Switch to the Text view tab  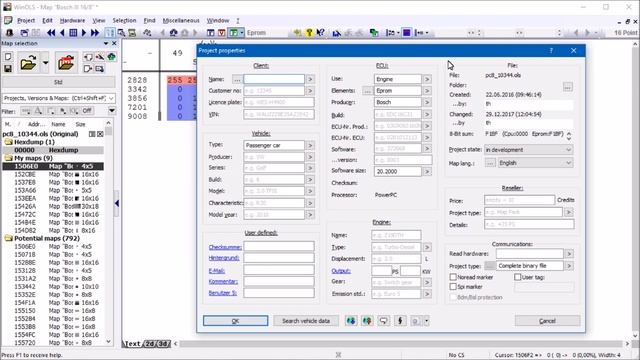coord(133,344)
